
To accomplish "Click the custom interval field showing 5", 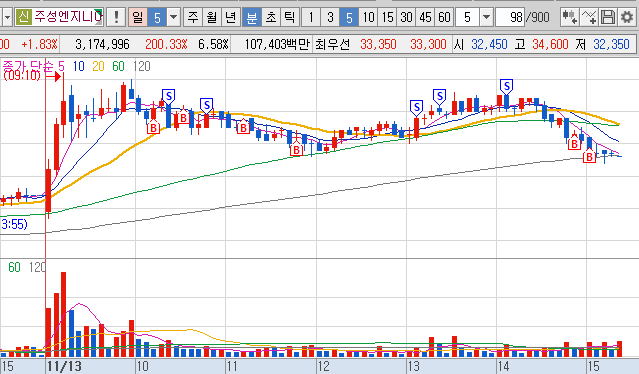I will [467, 18].
